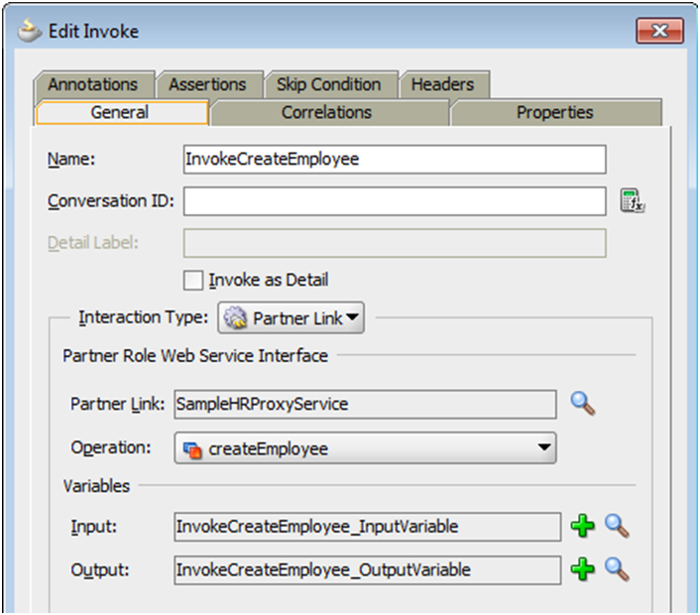The width and height of the screenshot is (700, 615).
Task: Click the Name field with InvokeCreateEmployee
Action: 395,159
